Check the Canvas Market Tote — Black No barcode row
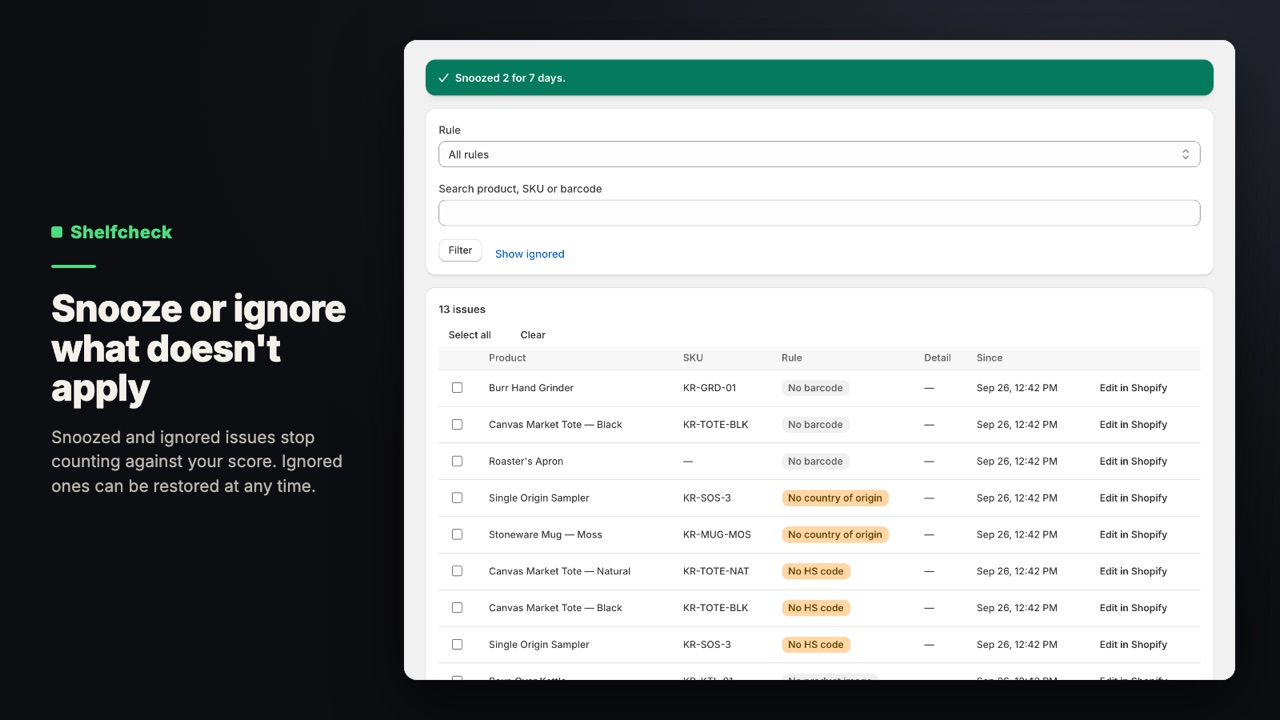1280x720 pixels. pyautogui.click(x=457, y=425)
